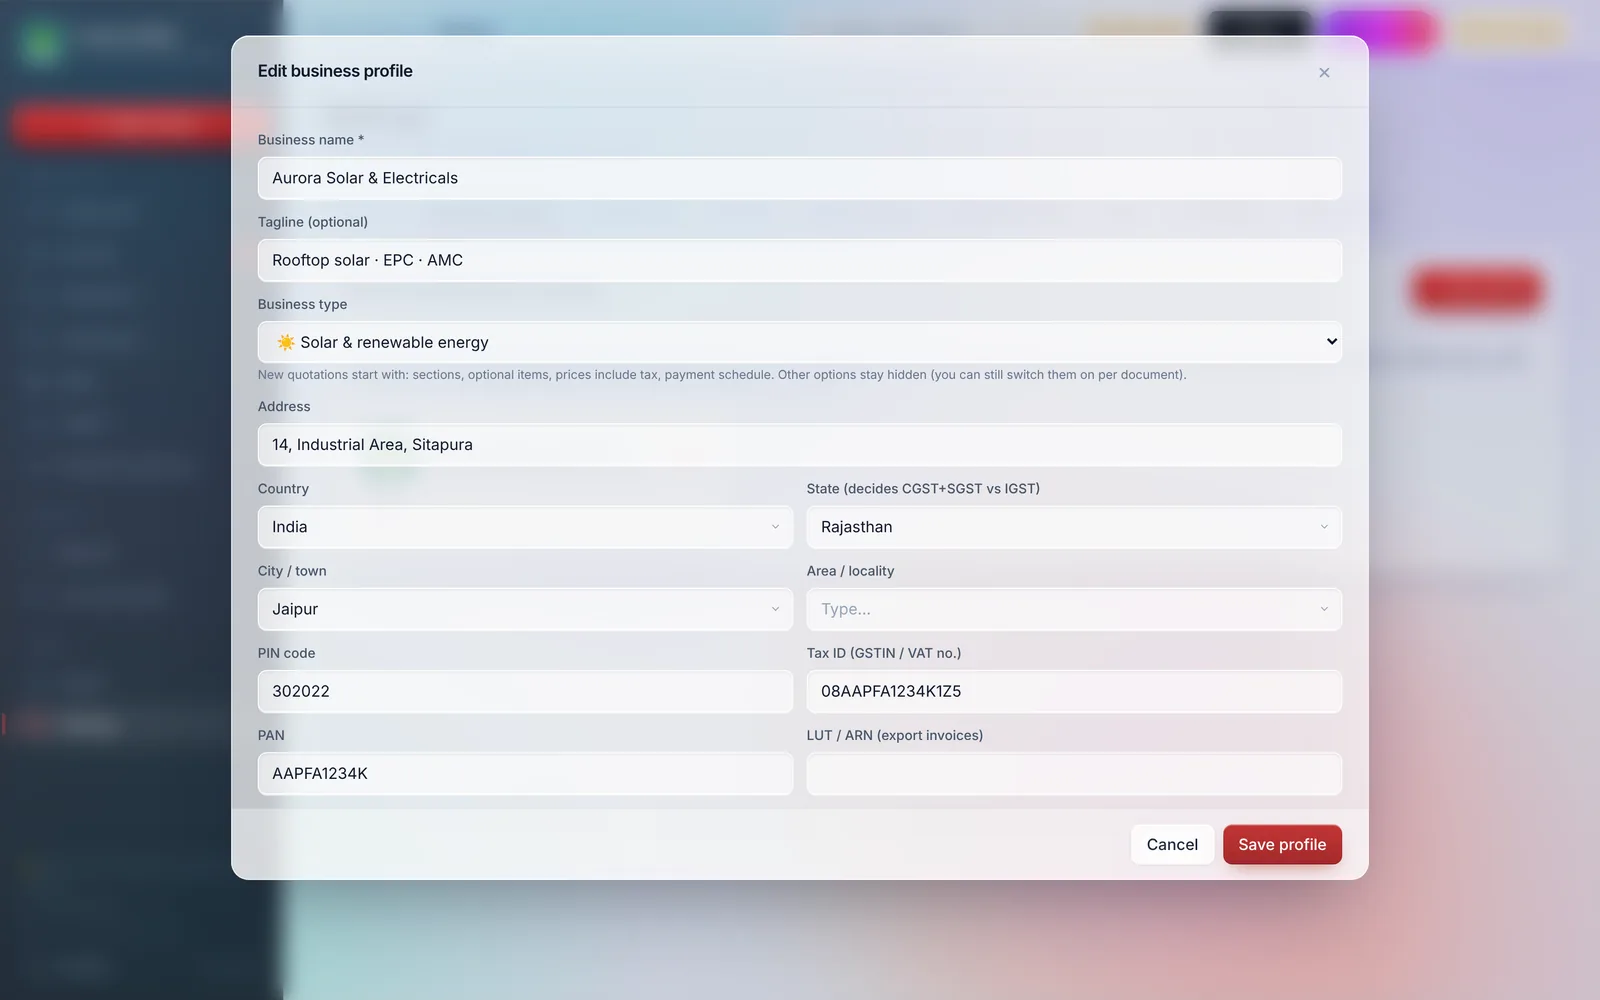1600x1000 pixels.
Task: Click the Tagline input field
Action: (799, 260)
